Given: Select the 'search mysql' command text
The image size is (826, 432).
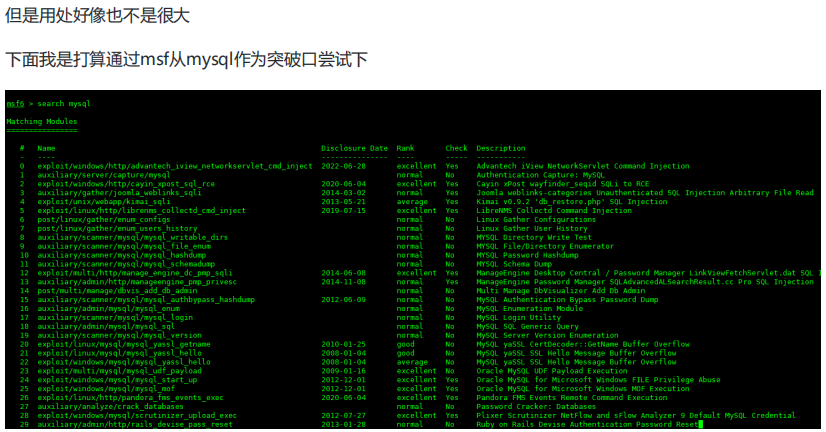Looking at the screenshot, I should (64, 104).
